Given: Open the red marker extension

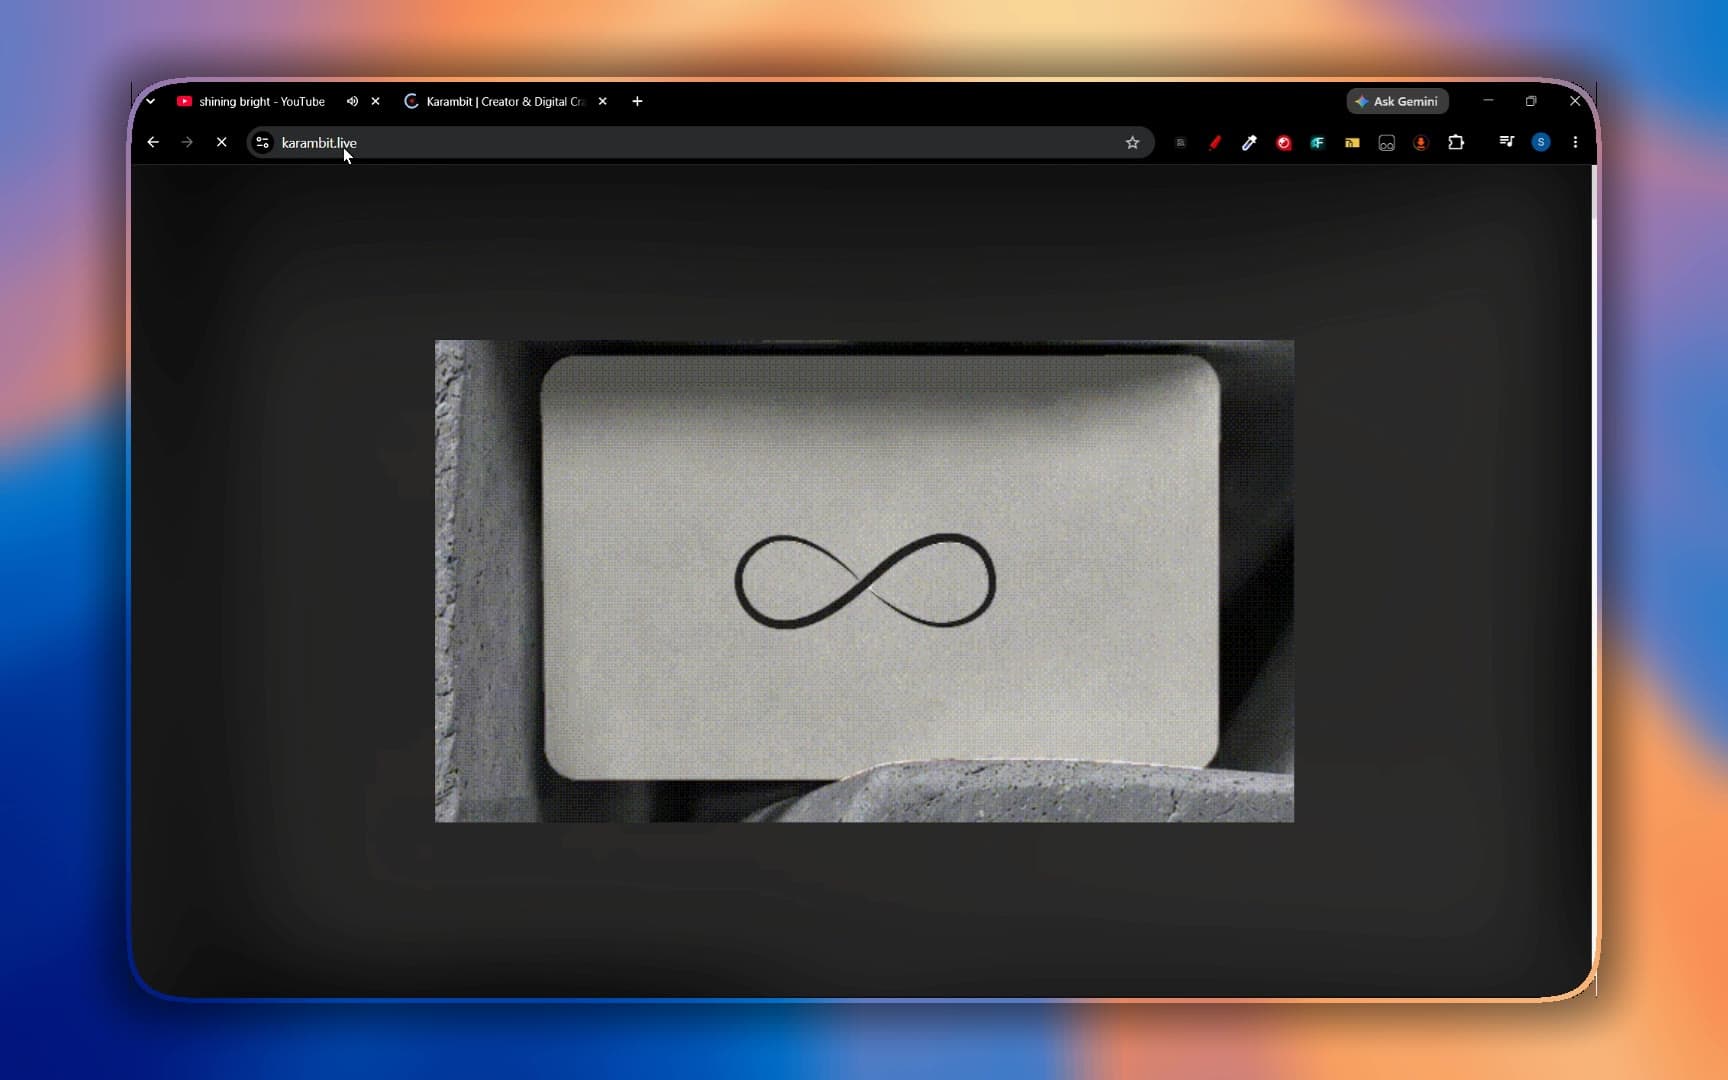Looking at the screenshot, I should click(x=1215, y=142).
